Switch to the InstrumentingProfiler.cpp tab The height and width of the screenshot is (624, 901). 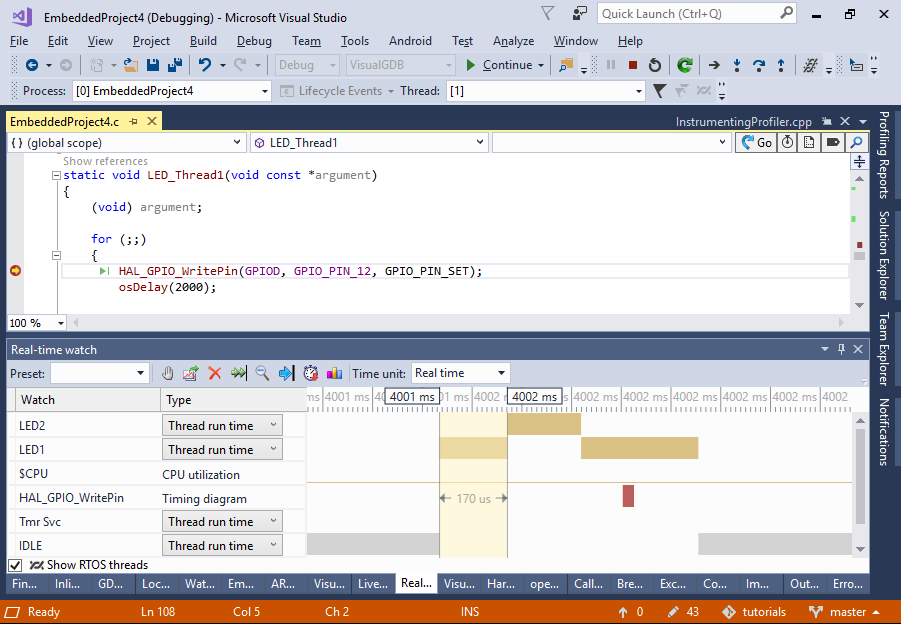pyautogui.click(x=744, y=122)
